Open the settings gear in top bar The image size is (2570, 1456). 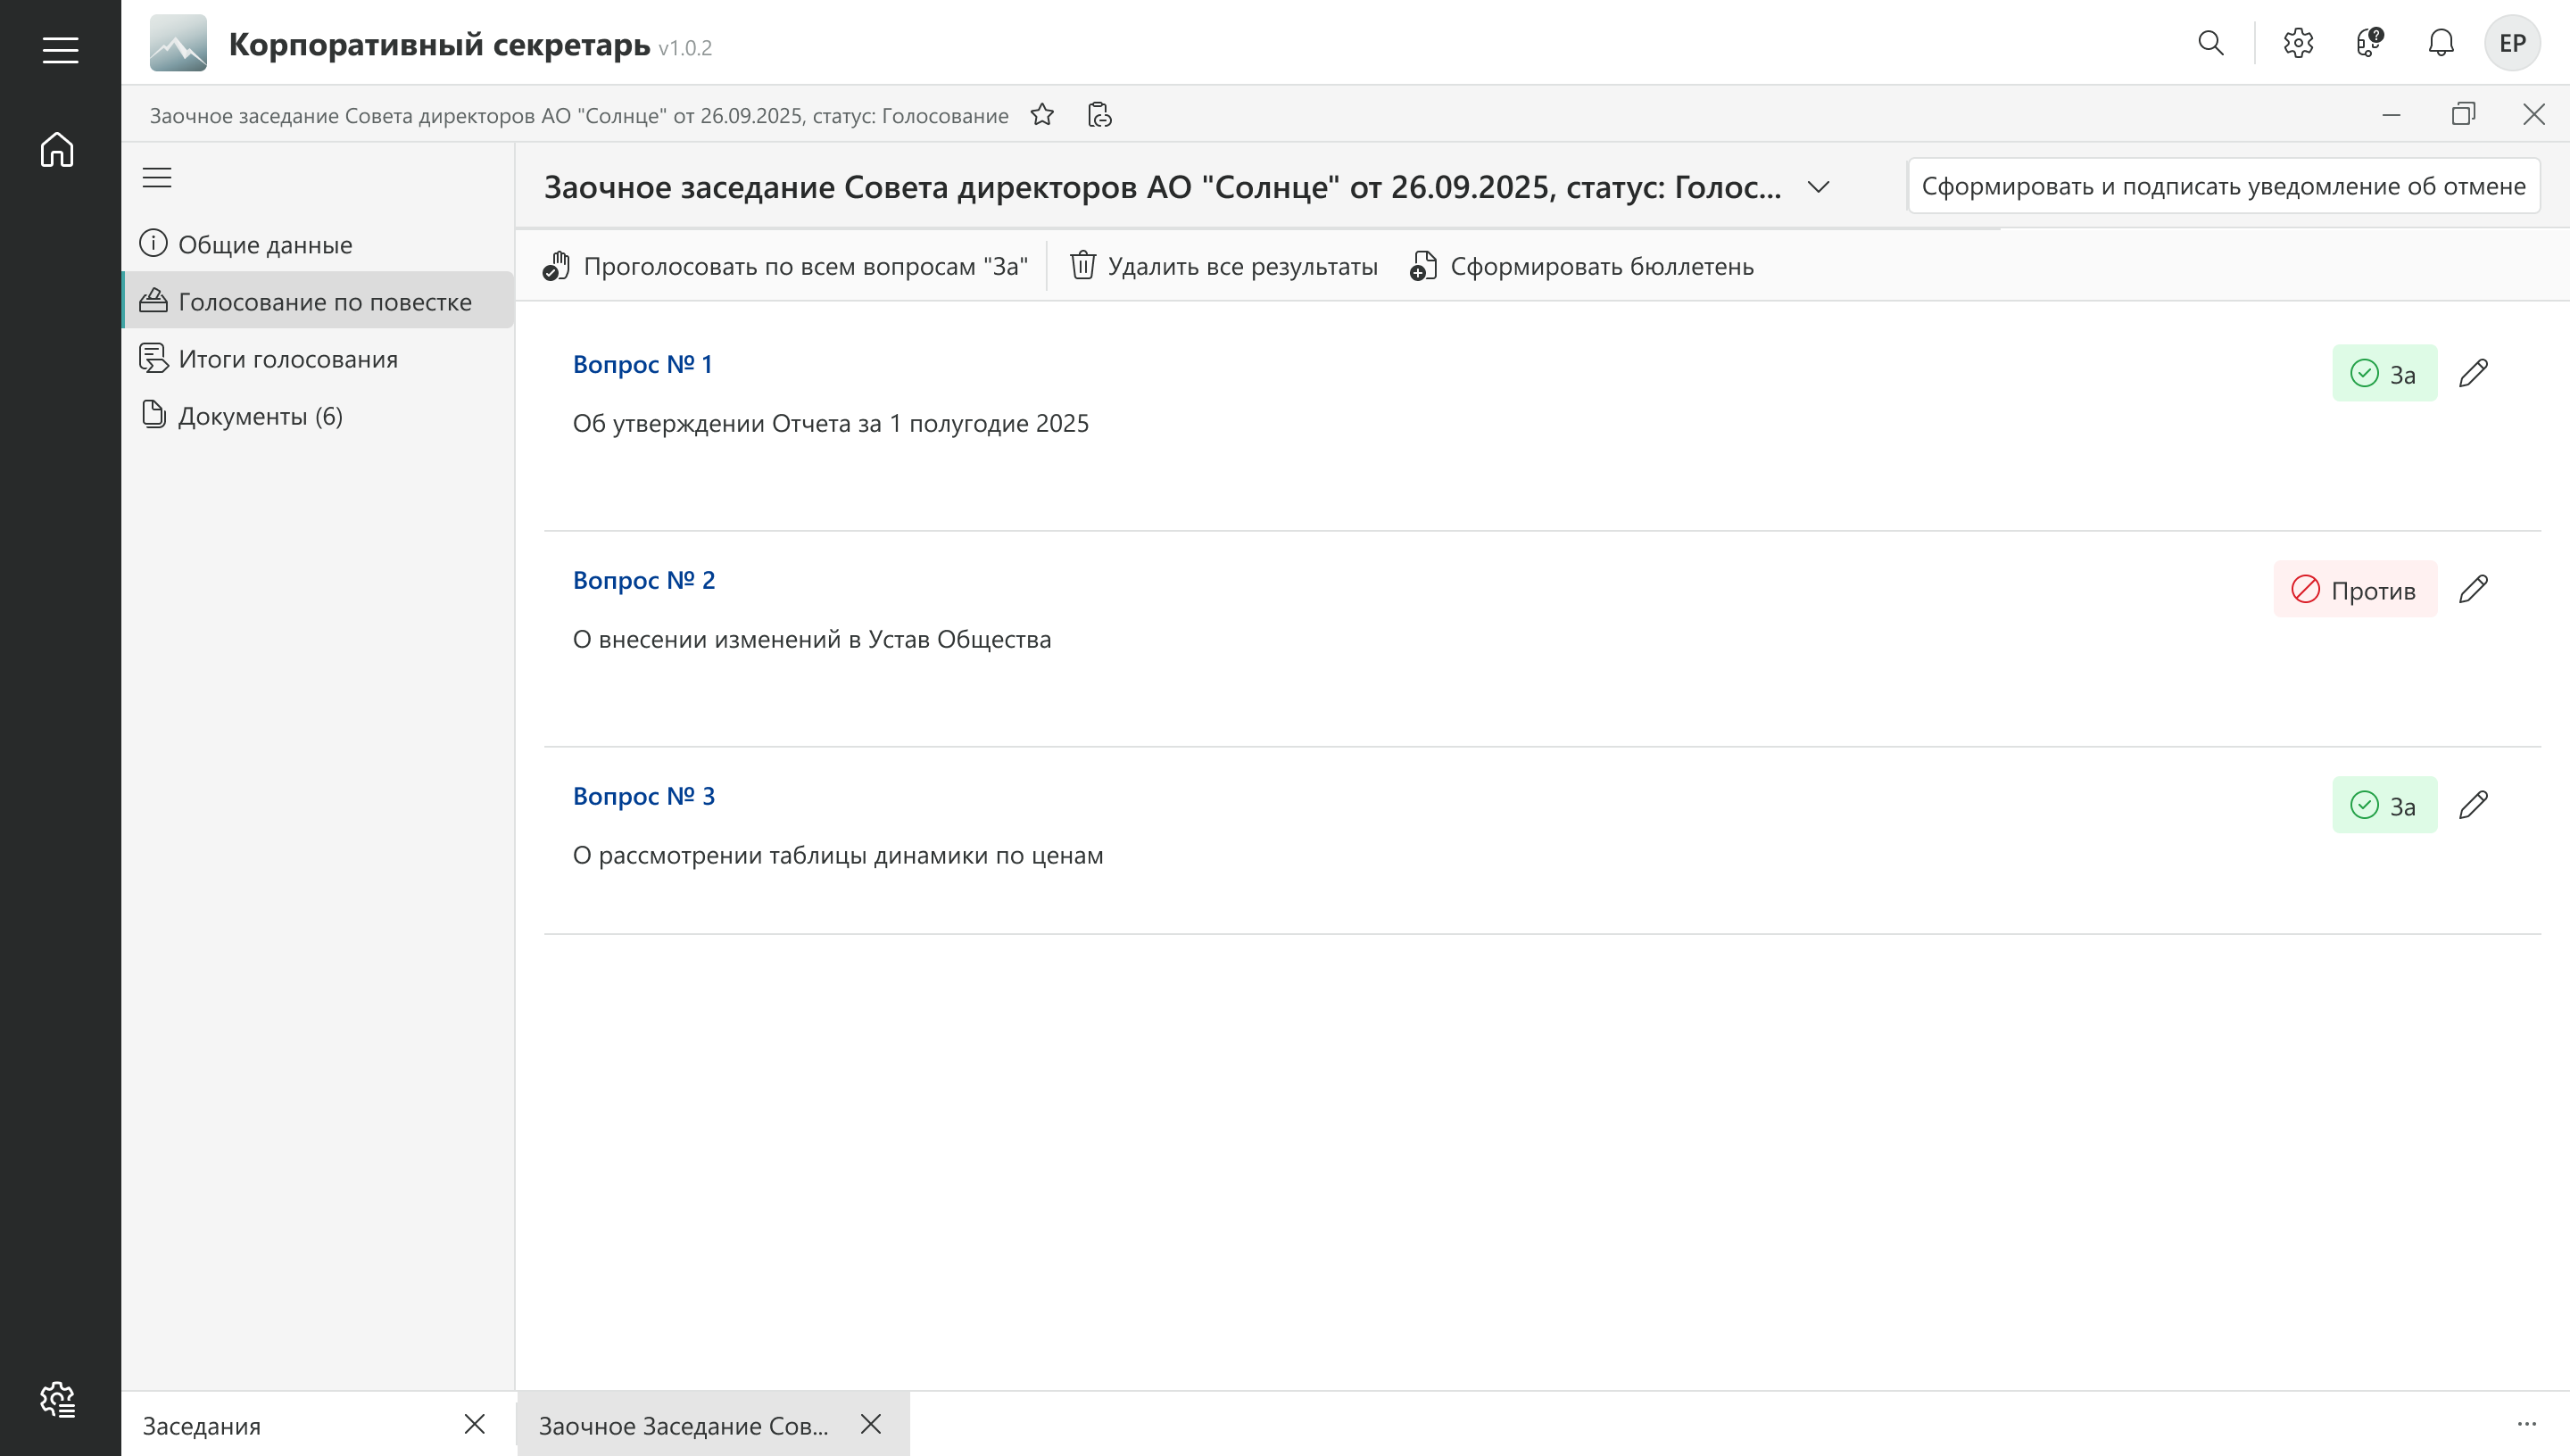point(2298,43)
